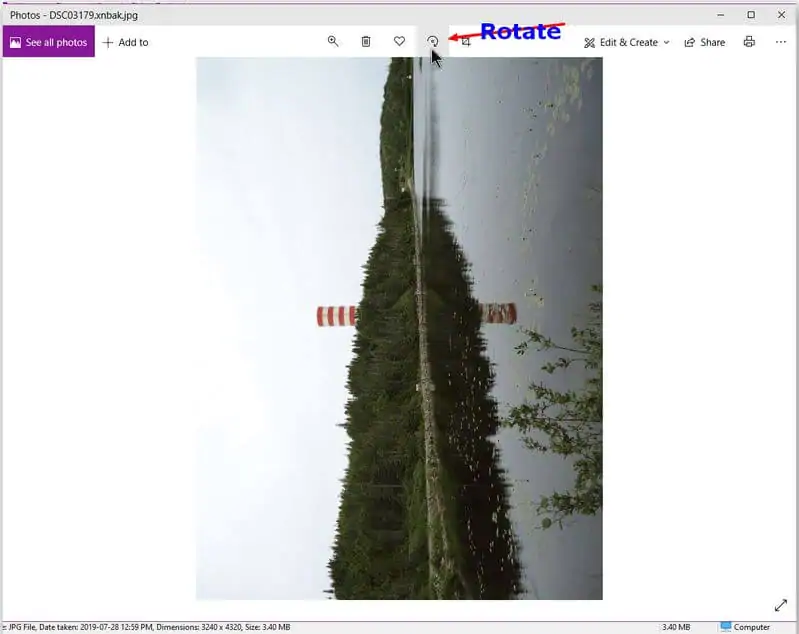Image resolution: width=799 pixels, height=634 pixels.
Task: Click the status bar file details text
Action: [148, 627]
